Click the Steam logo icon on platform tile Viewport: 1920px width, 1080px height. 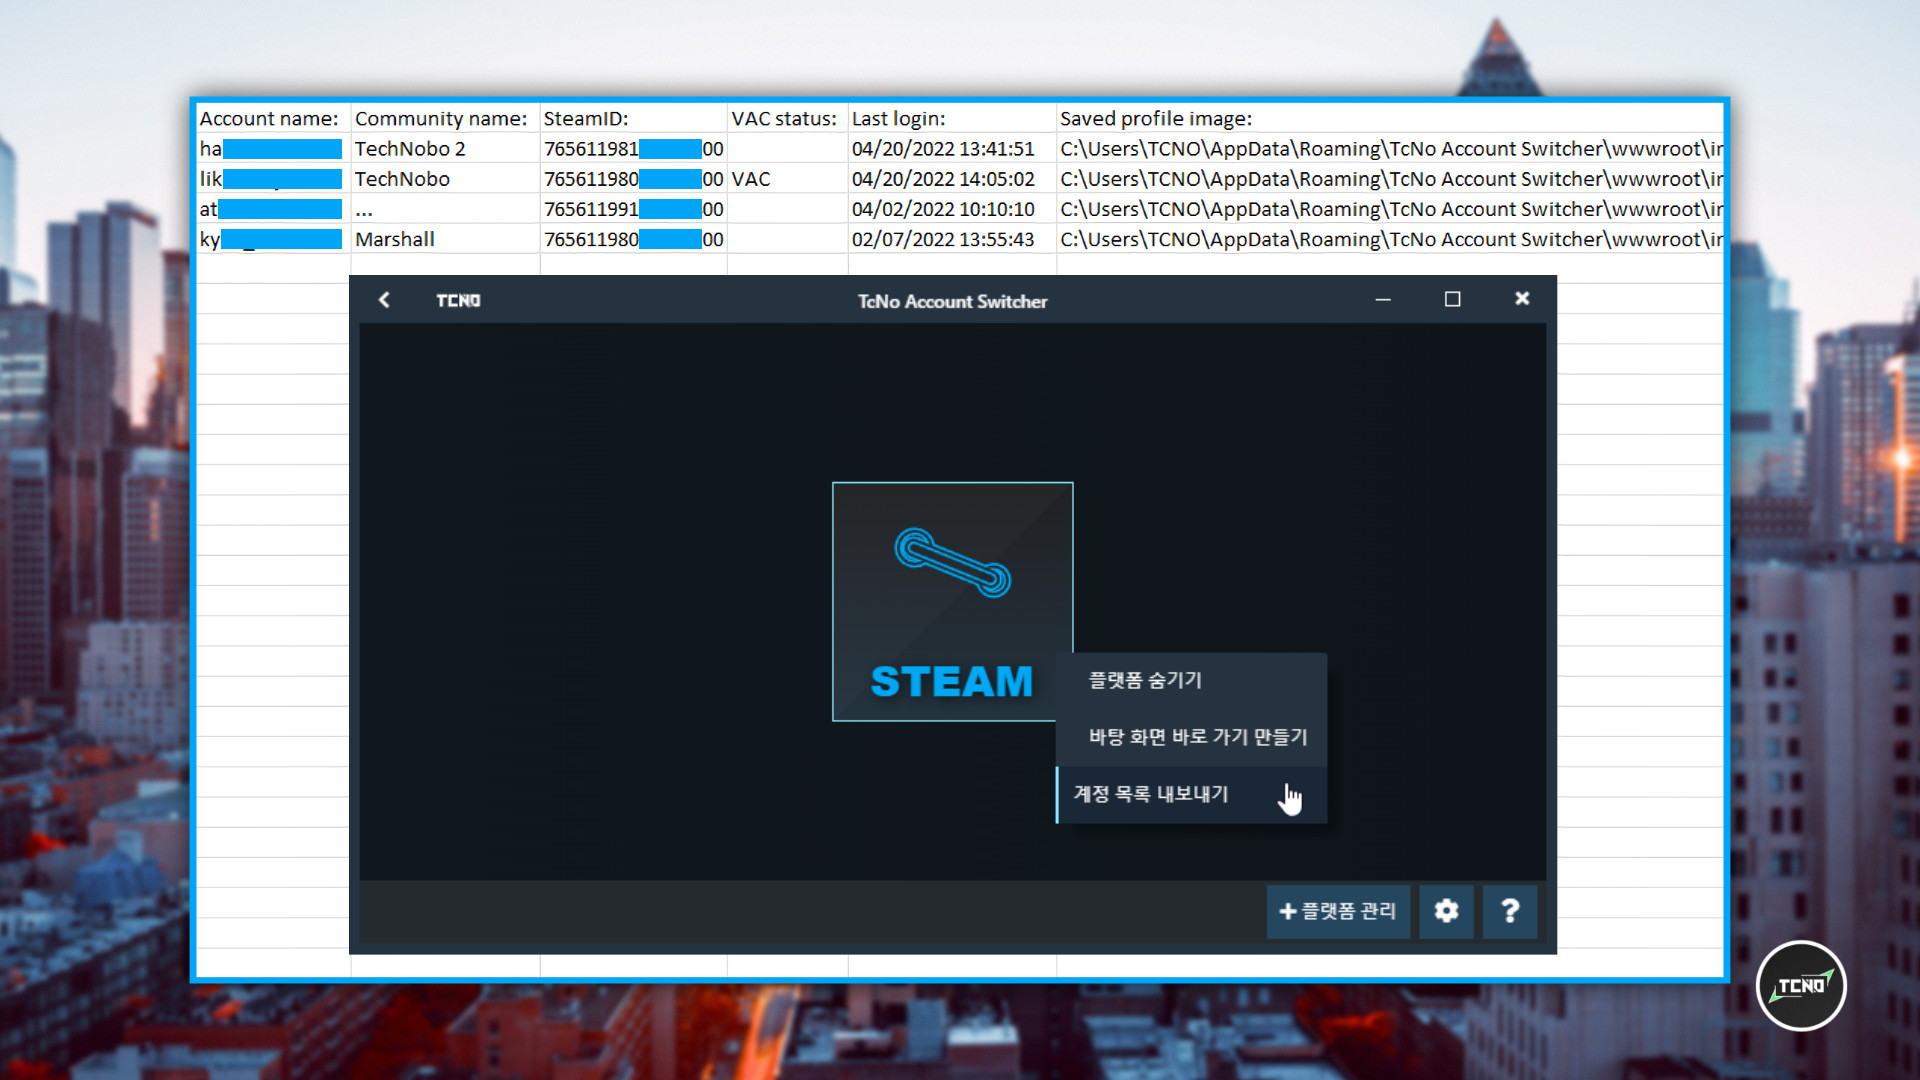pyautogui.click(x=952, y=563)
